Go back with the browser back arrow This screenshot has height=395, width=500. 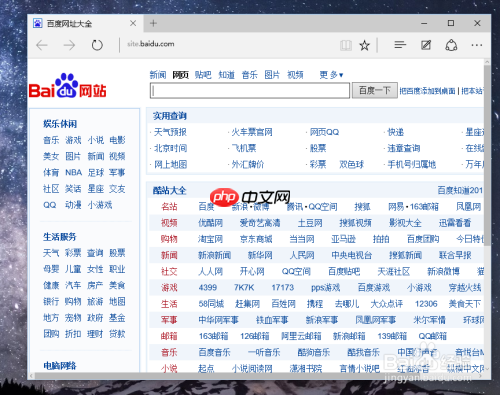coord(42,45)
